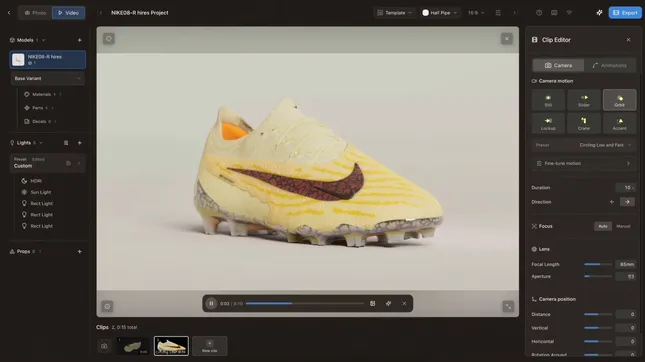645x362 pixels.
Task: Collapse the Models section chevron
Action: 44,40
